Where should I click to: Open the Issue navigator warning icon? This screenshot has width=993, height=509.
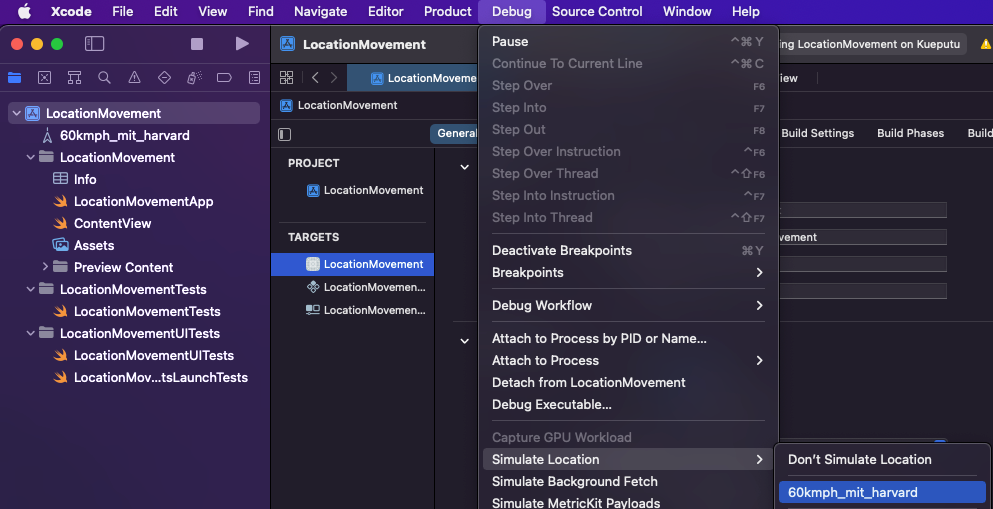click(134, 78)
